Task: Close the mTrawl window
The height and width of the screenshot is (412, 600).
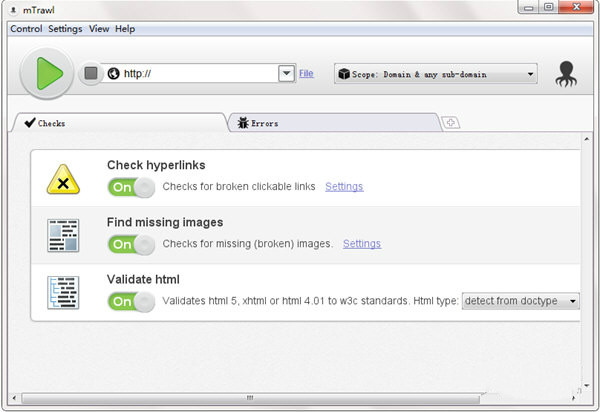Action: coord(576,7)
